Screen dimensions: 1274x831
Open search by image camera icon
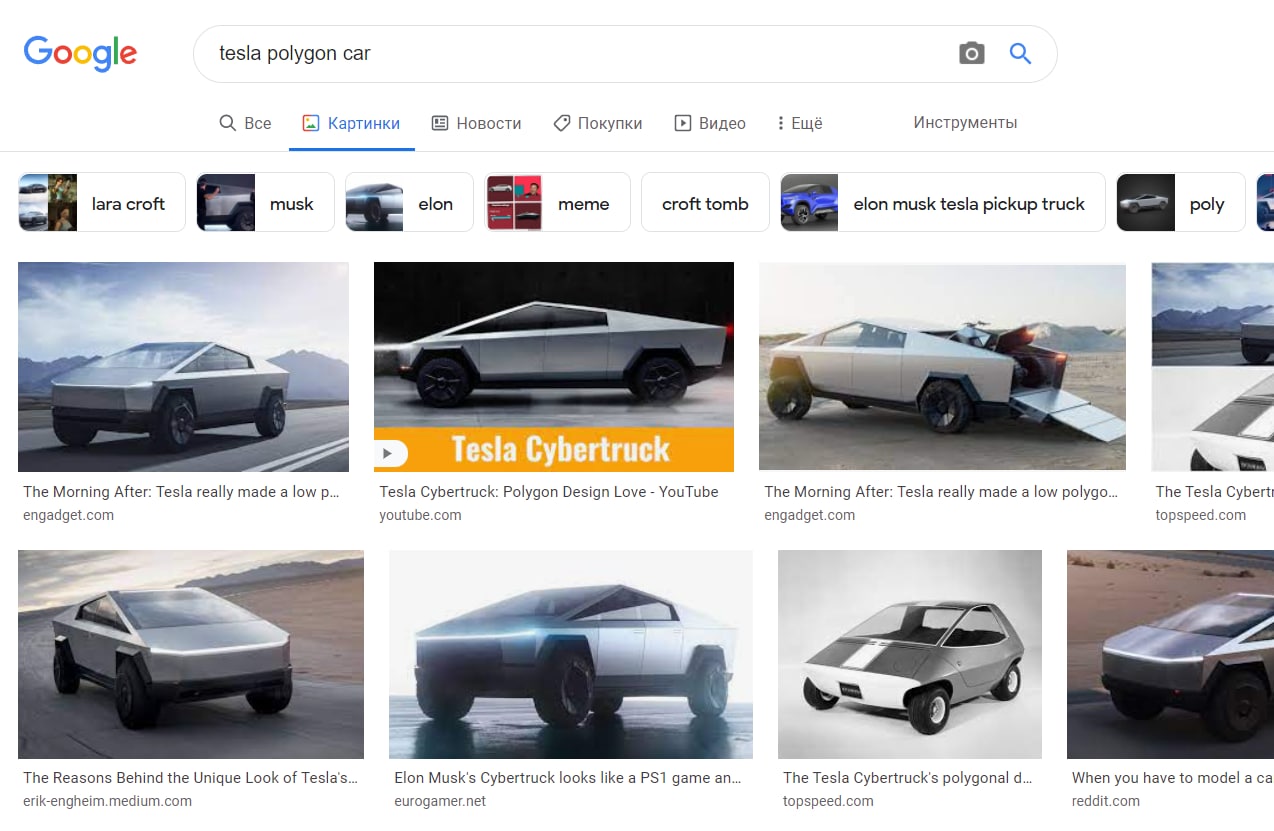[x=971, y=54]
